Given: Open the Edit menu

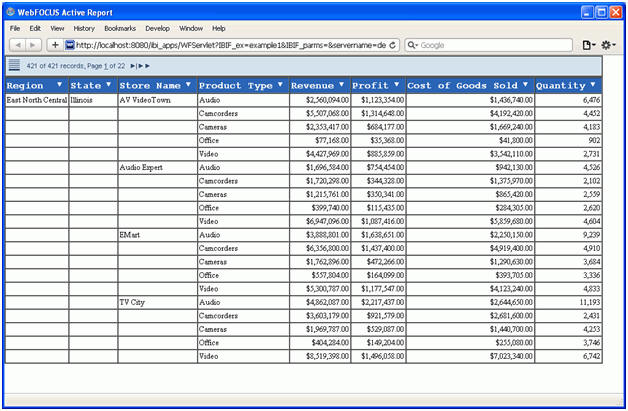Looking at the screenshot, I should pos(35,28).
